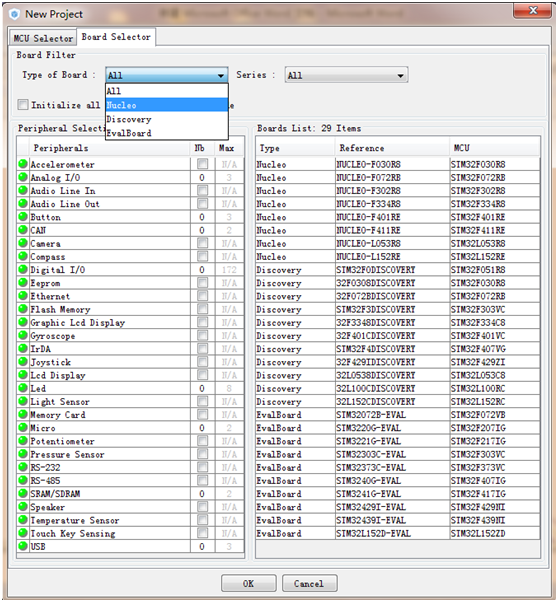The image size is (558, 602).
Task: Sort boards by the Reference column header
Action: click(392, 148)
